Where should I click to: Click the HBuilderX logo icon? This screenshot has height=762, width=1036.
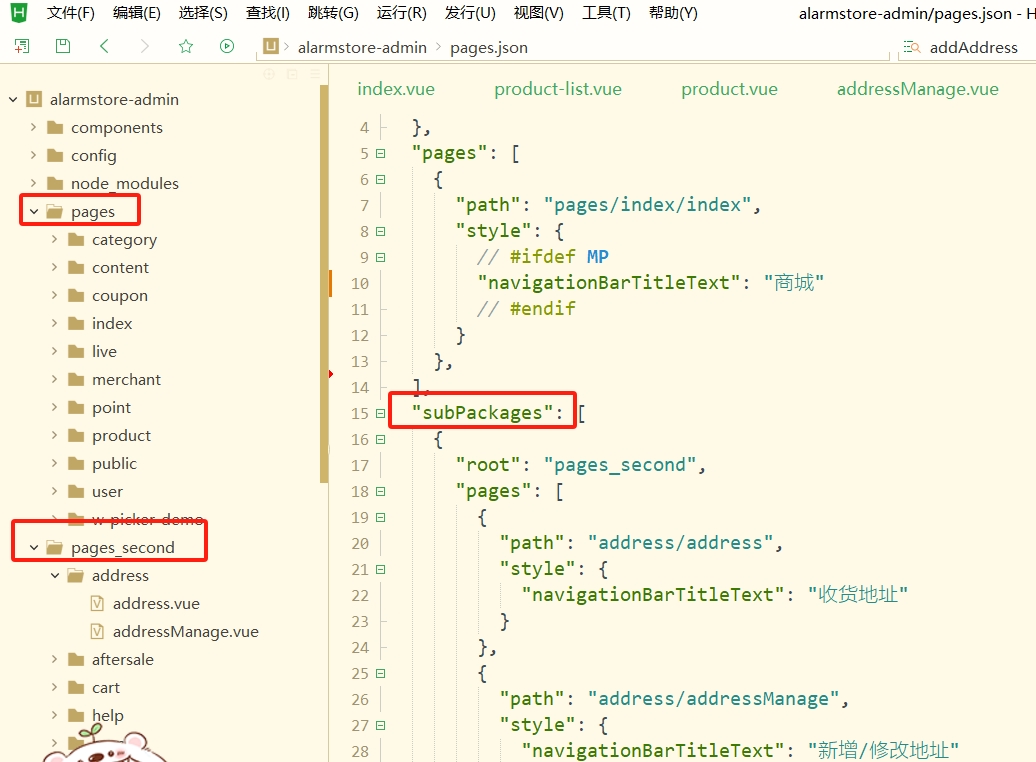[19, 12]
